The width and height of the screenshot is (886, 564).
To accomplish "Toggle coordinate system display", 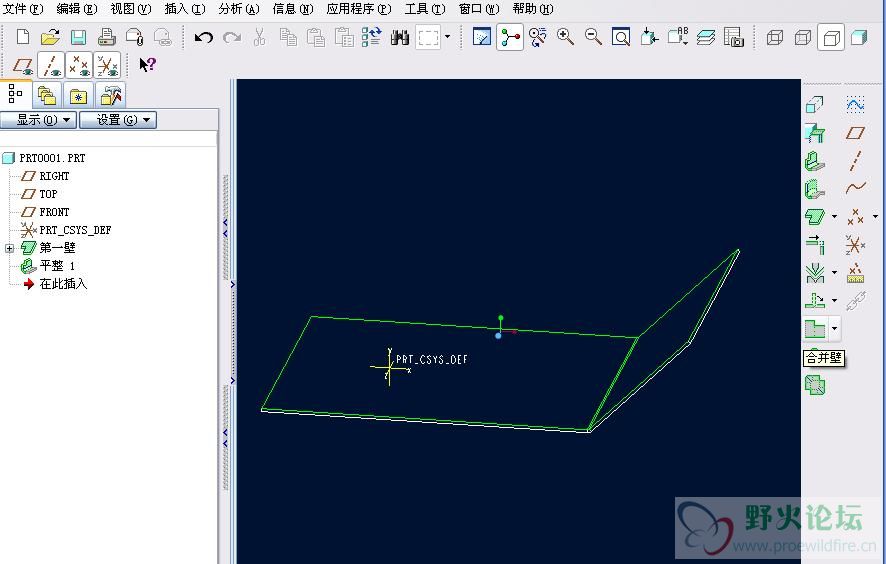I will [107, 66].
